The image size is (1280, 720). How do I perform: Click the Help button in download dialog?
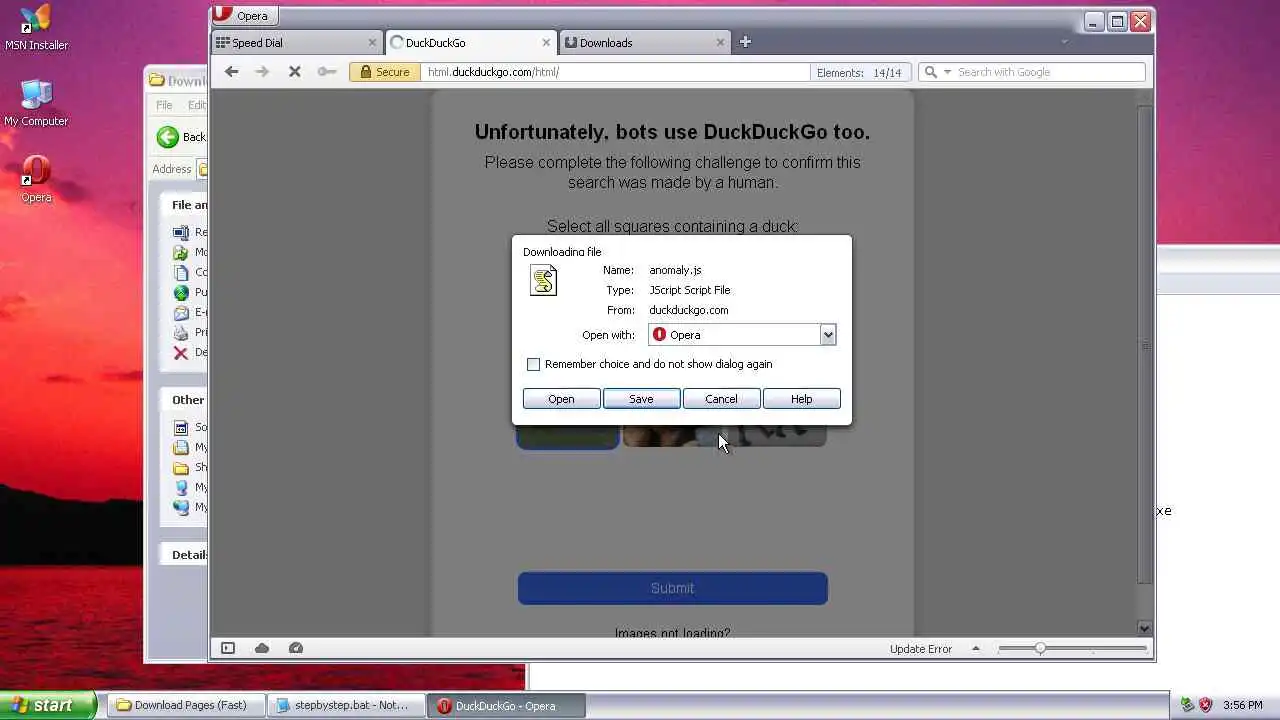click(x=801, y=399)
